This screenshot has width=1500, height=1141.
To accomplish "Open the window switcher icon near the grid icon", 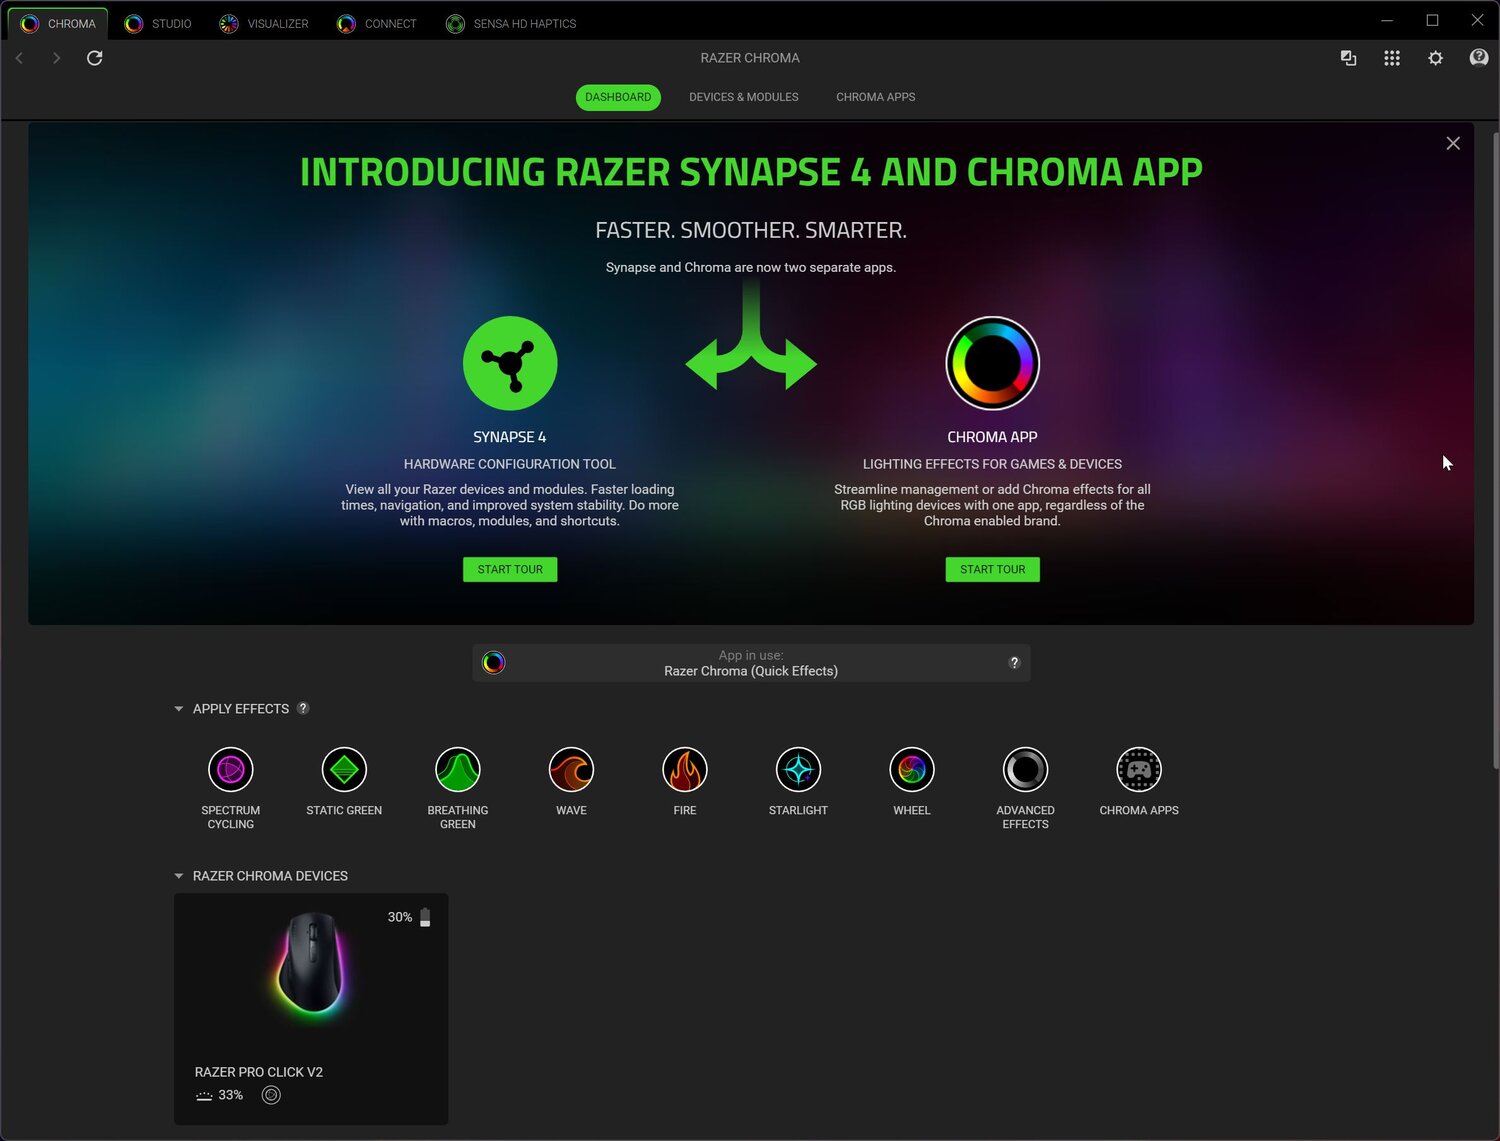I will (x=1348, y=58).
